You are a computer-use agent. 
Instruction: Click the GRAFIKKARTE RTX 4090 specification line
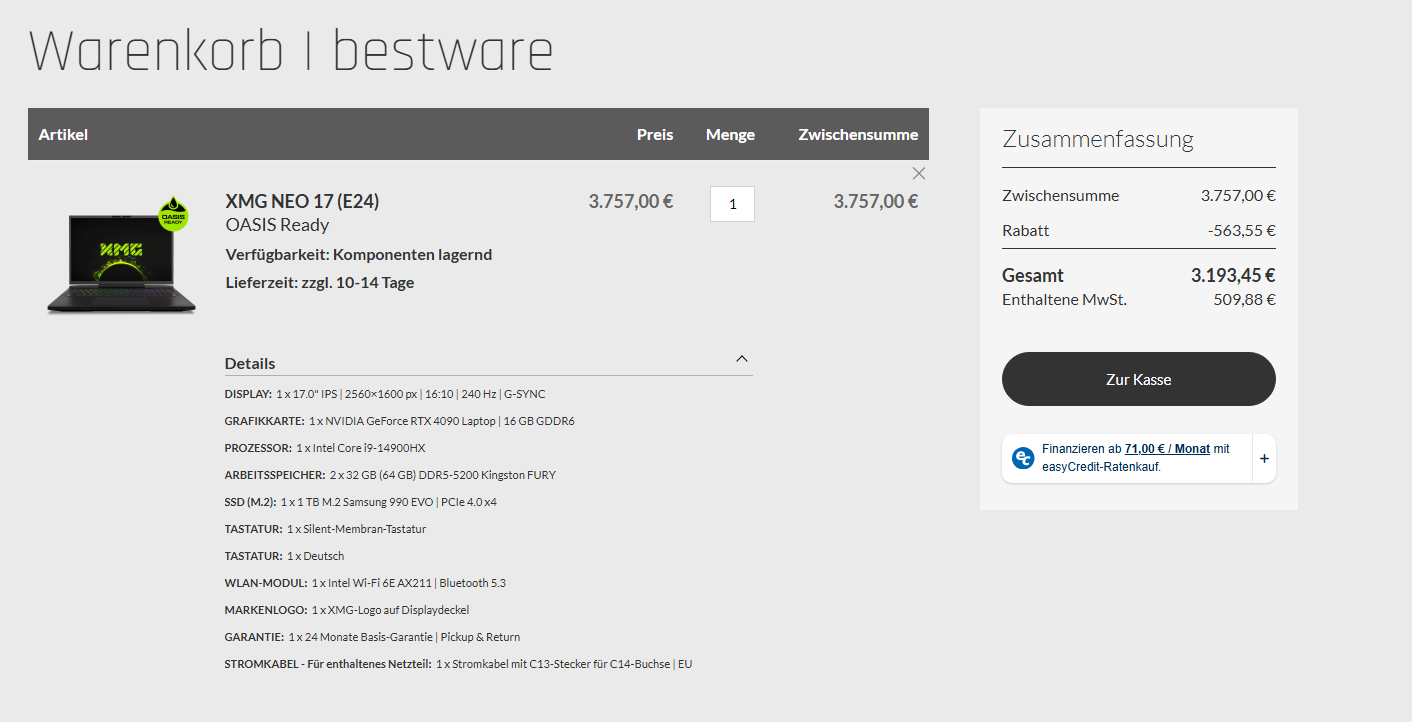[x=400, y=421]
